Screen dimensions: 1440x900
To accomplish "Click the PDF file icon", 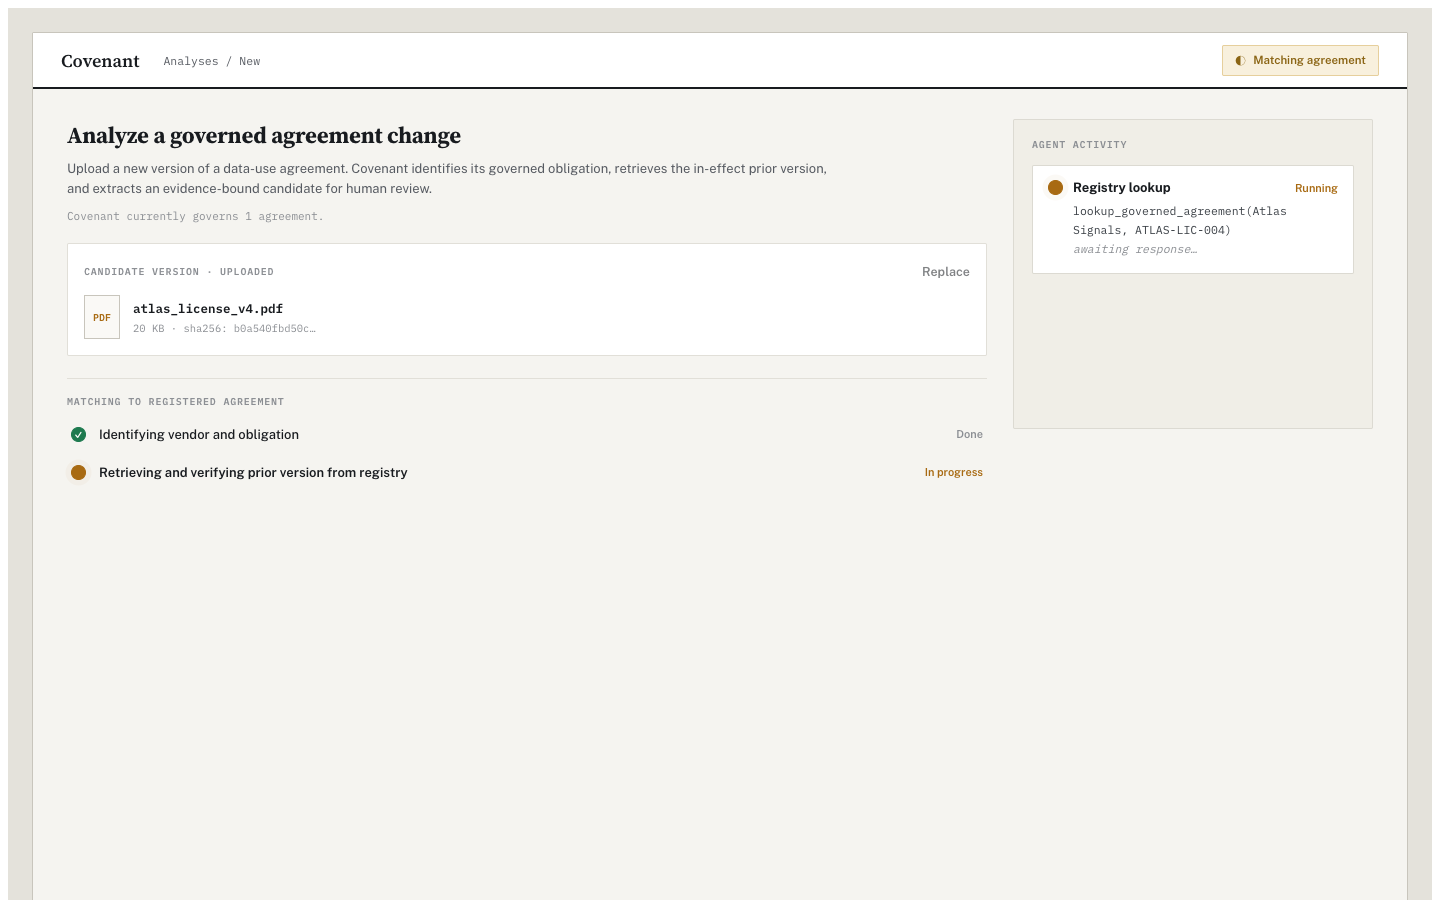I will tap(102, 317).
